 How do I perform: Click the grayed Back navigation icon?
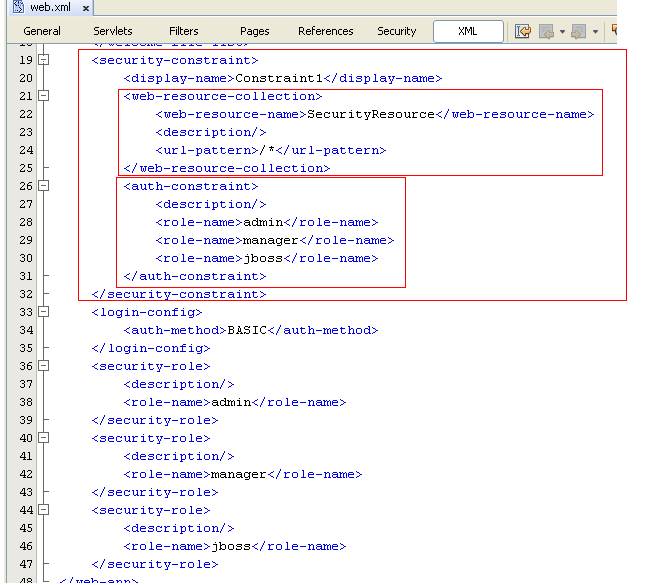coord(546,32)
